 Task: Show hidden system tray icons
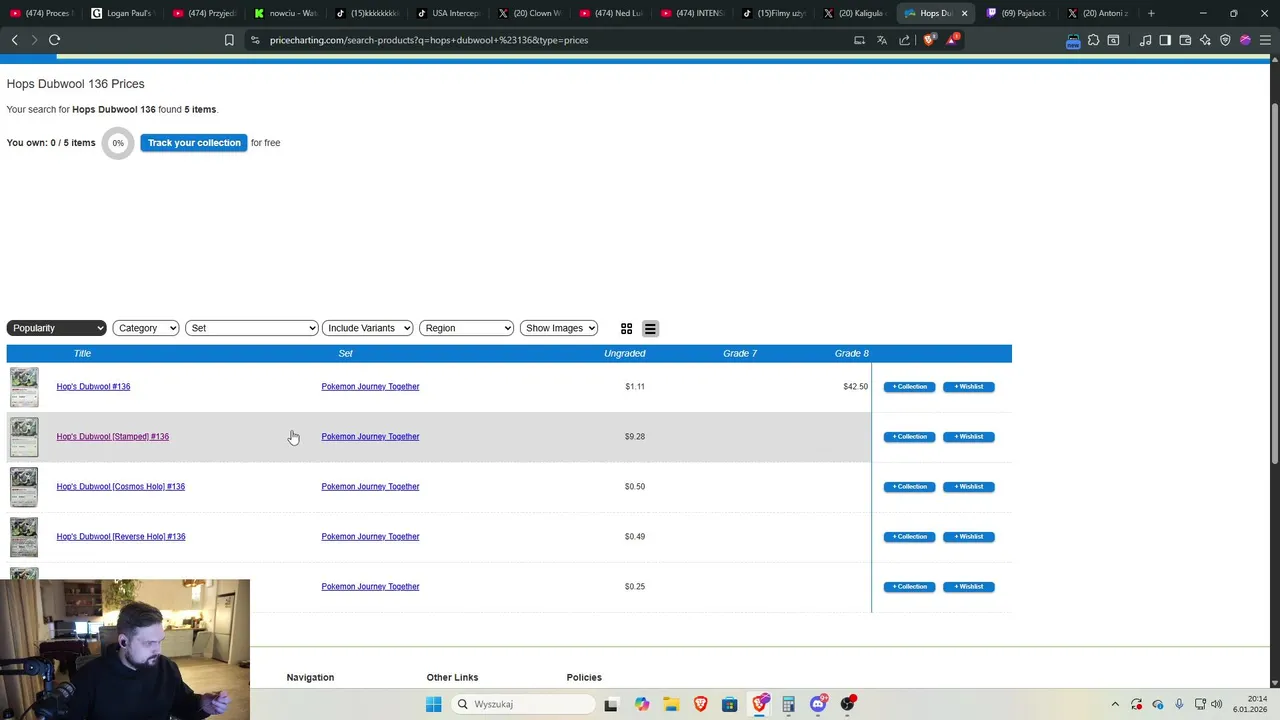coord(1115,704)
